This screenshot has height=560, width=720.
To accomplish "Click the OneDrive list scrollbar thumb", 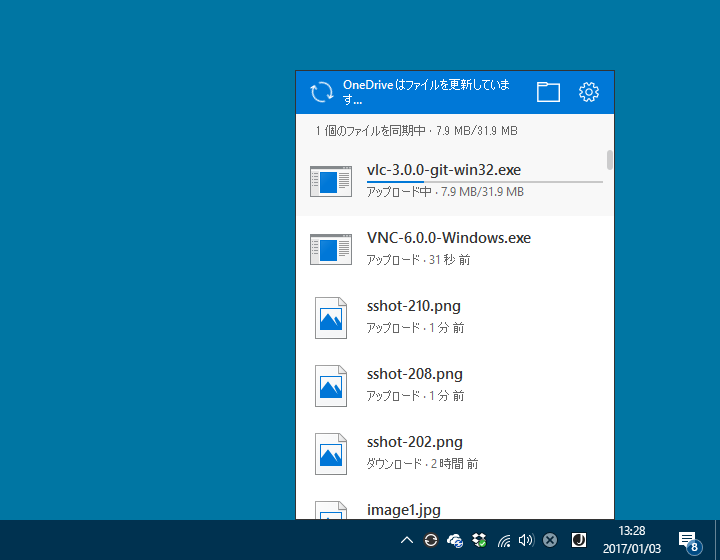I will 610,160.
